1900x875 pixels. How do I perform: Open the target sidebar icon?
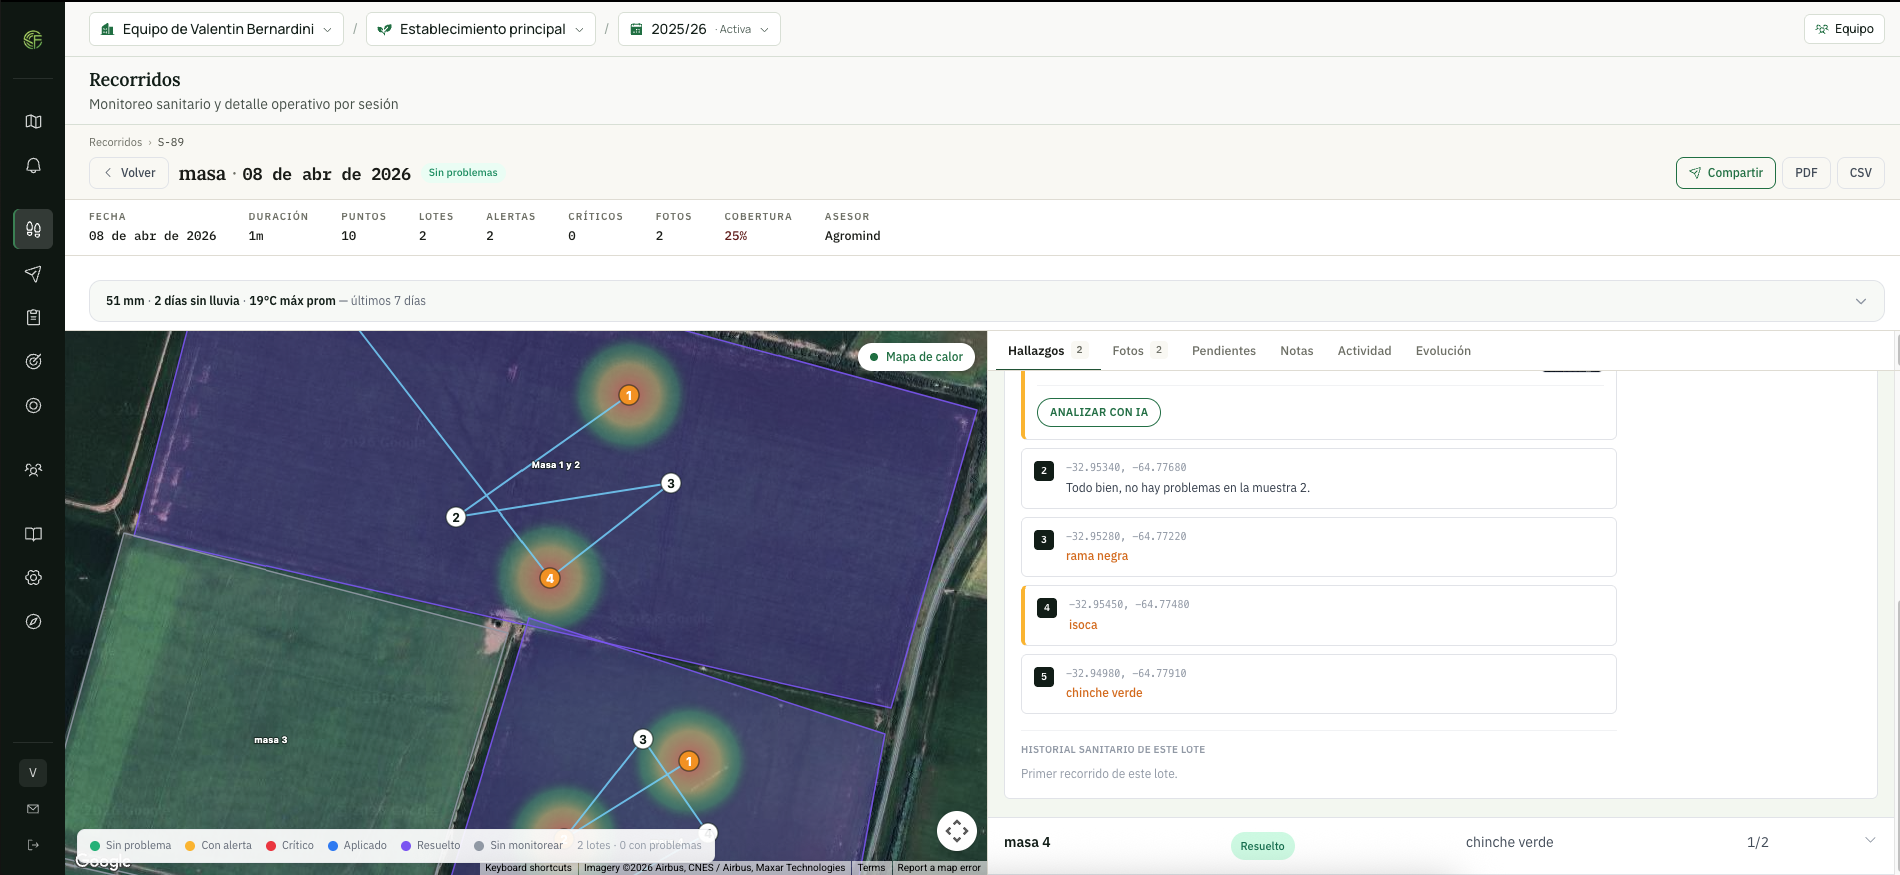click(x=33, y=362)
